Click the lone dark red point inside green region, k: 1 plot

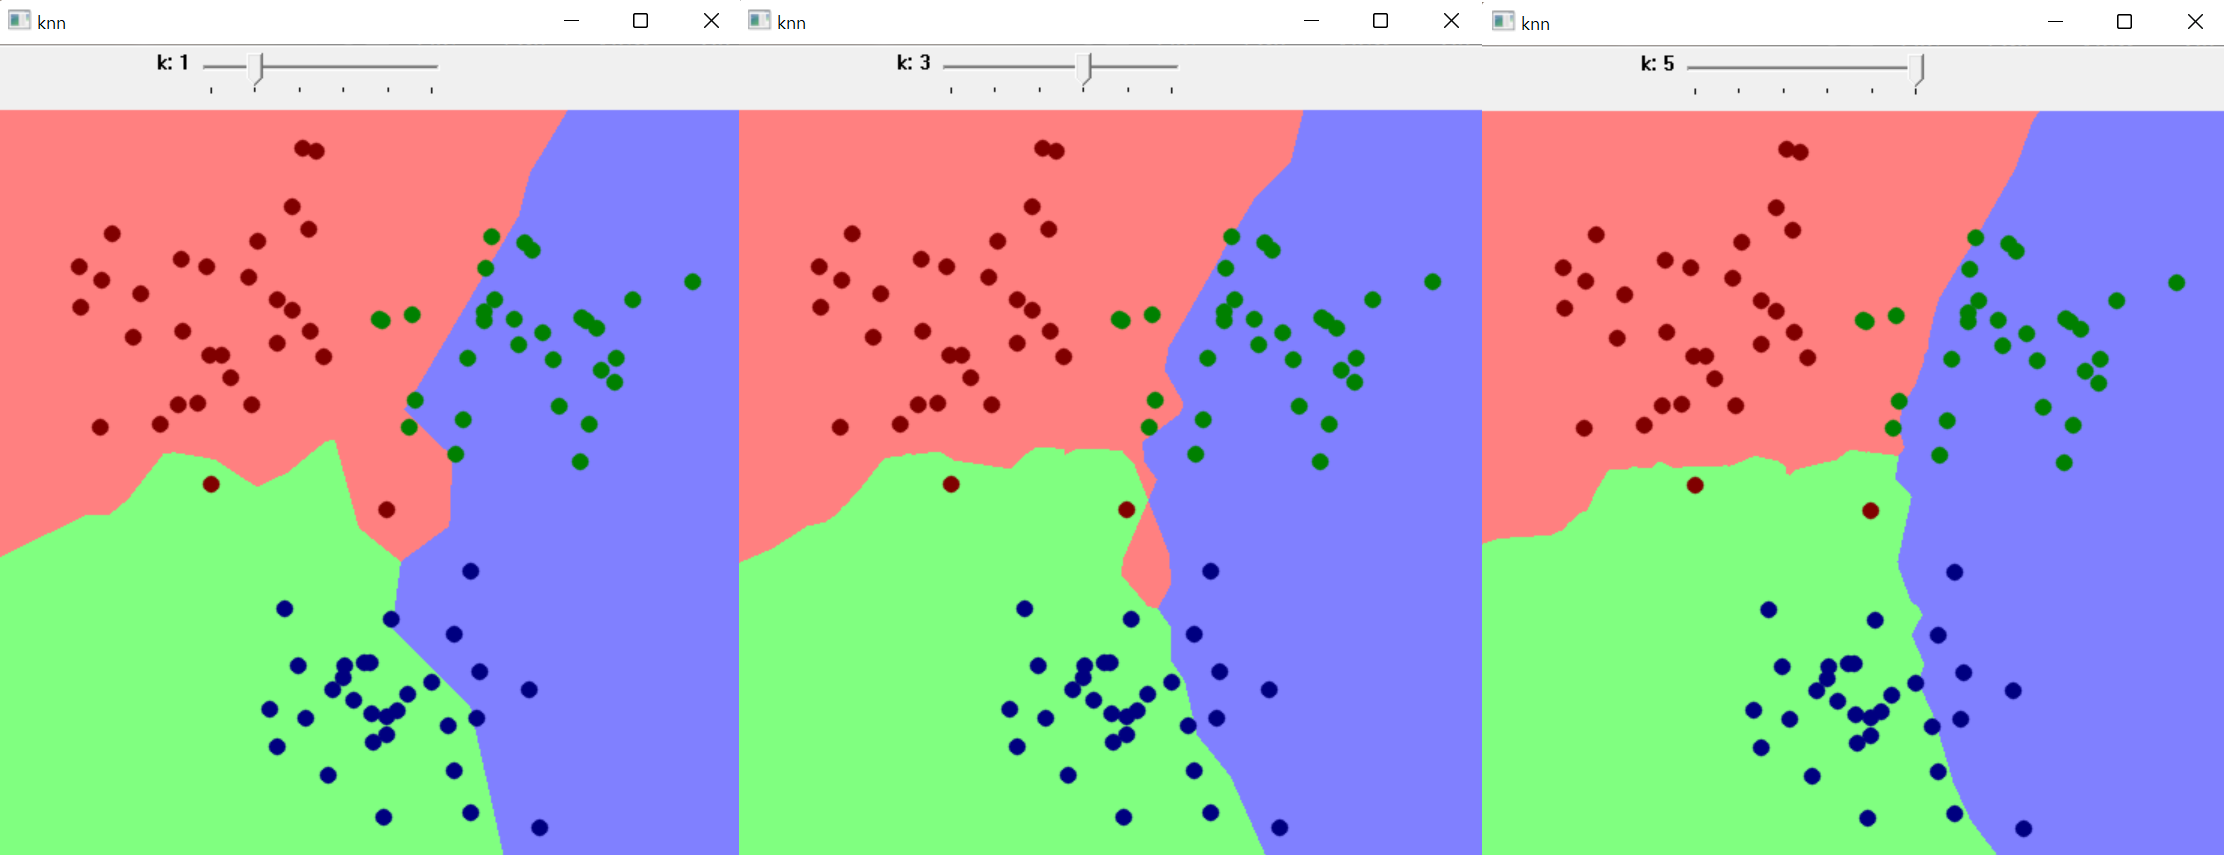point(211,484)
